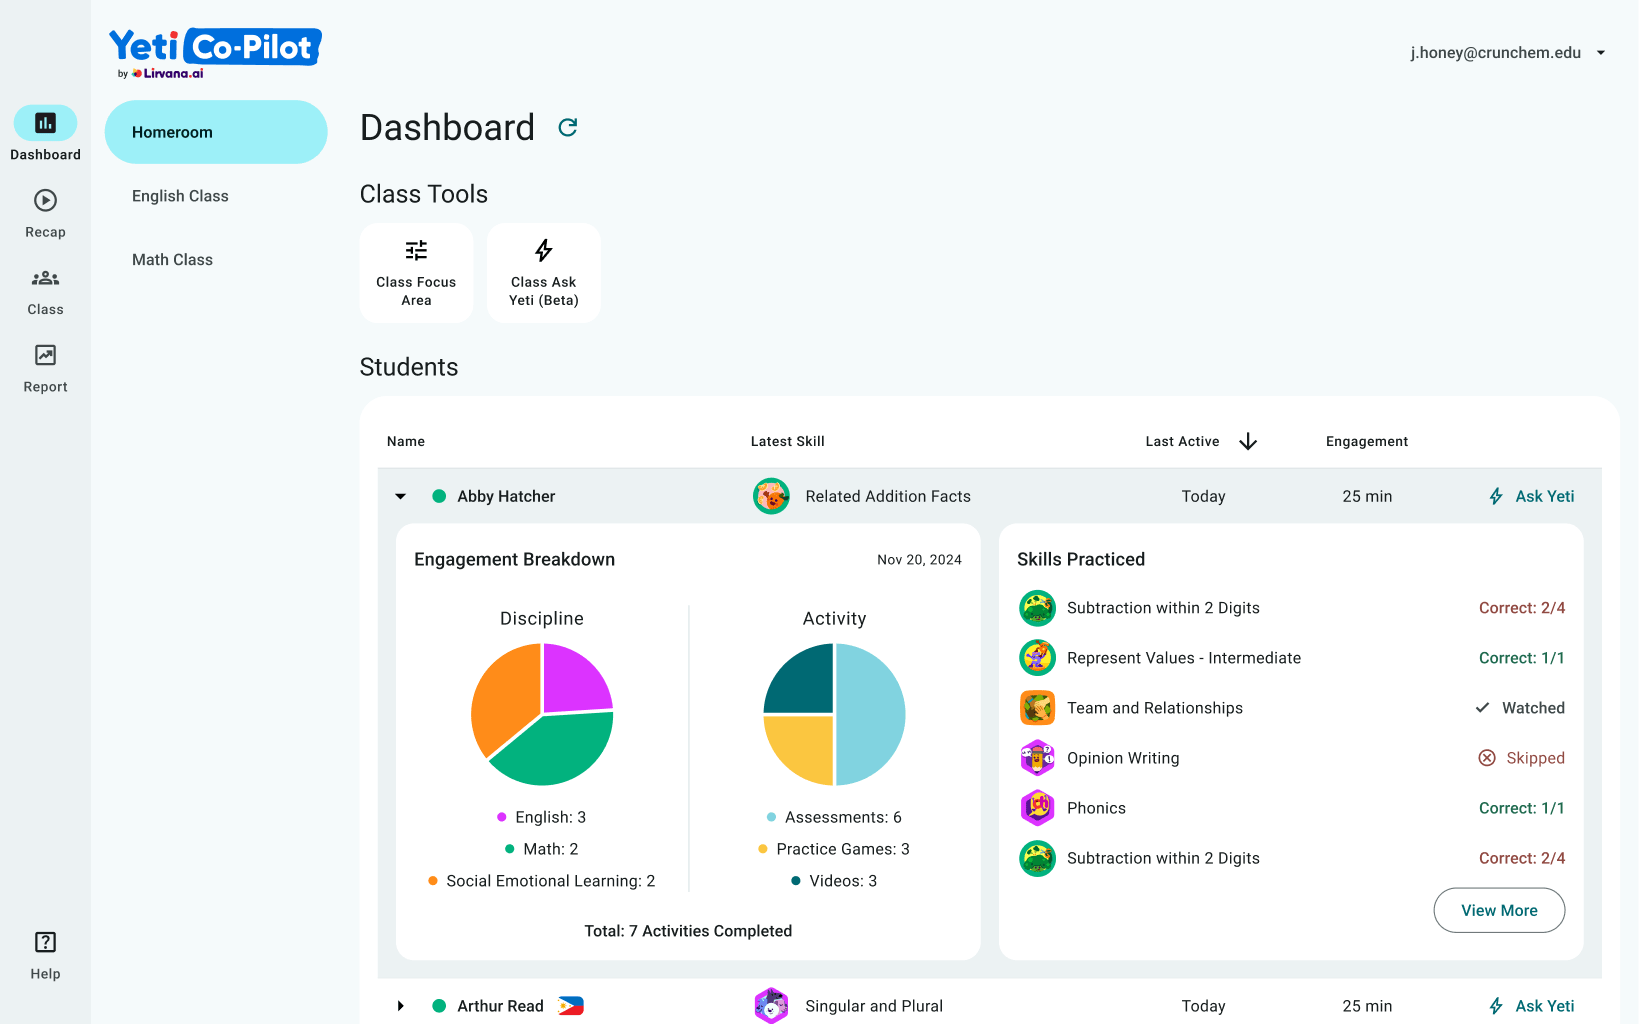
Task: Click the Opinion Writing skill icon
Action: point(1037,758)
